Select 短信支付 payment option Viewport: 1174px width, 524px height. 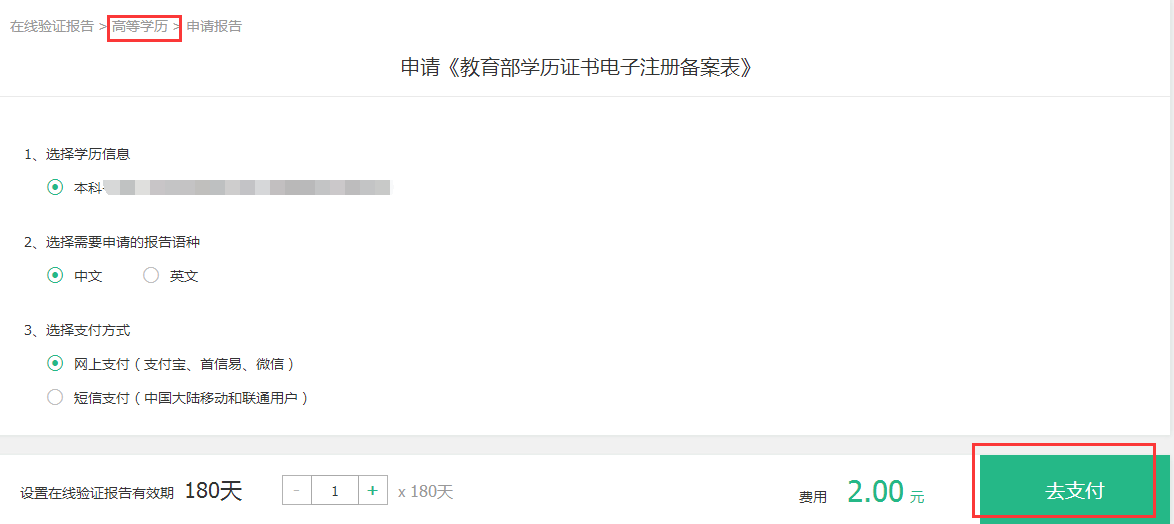[x=55, y=397]
